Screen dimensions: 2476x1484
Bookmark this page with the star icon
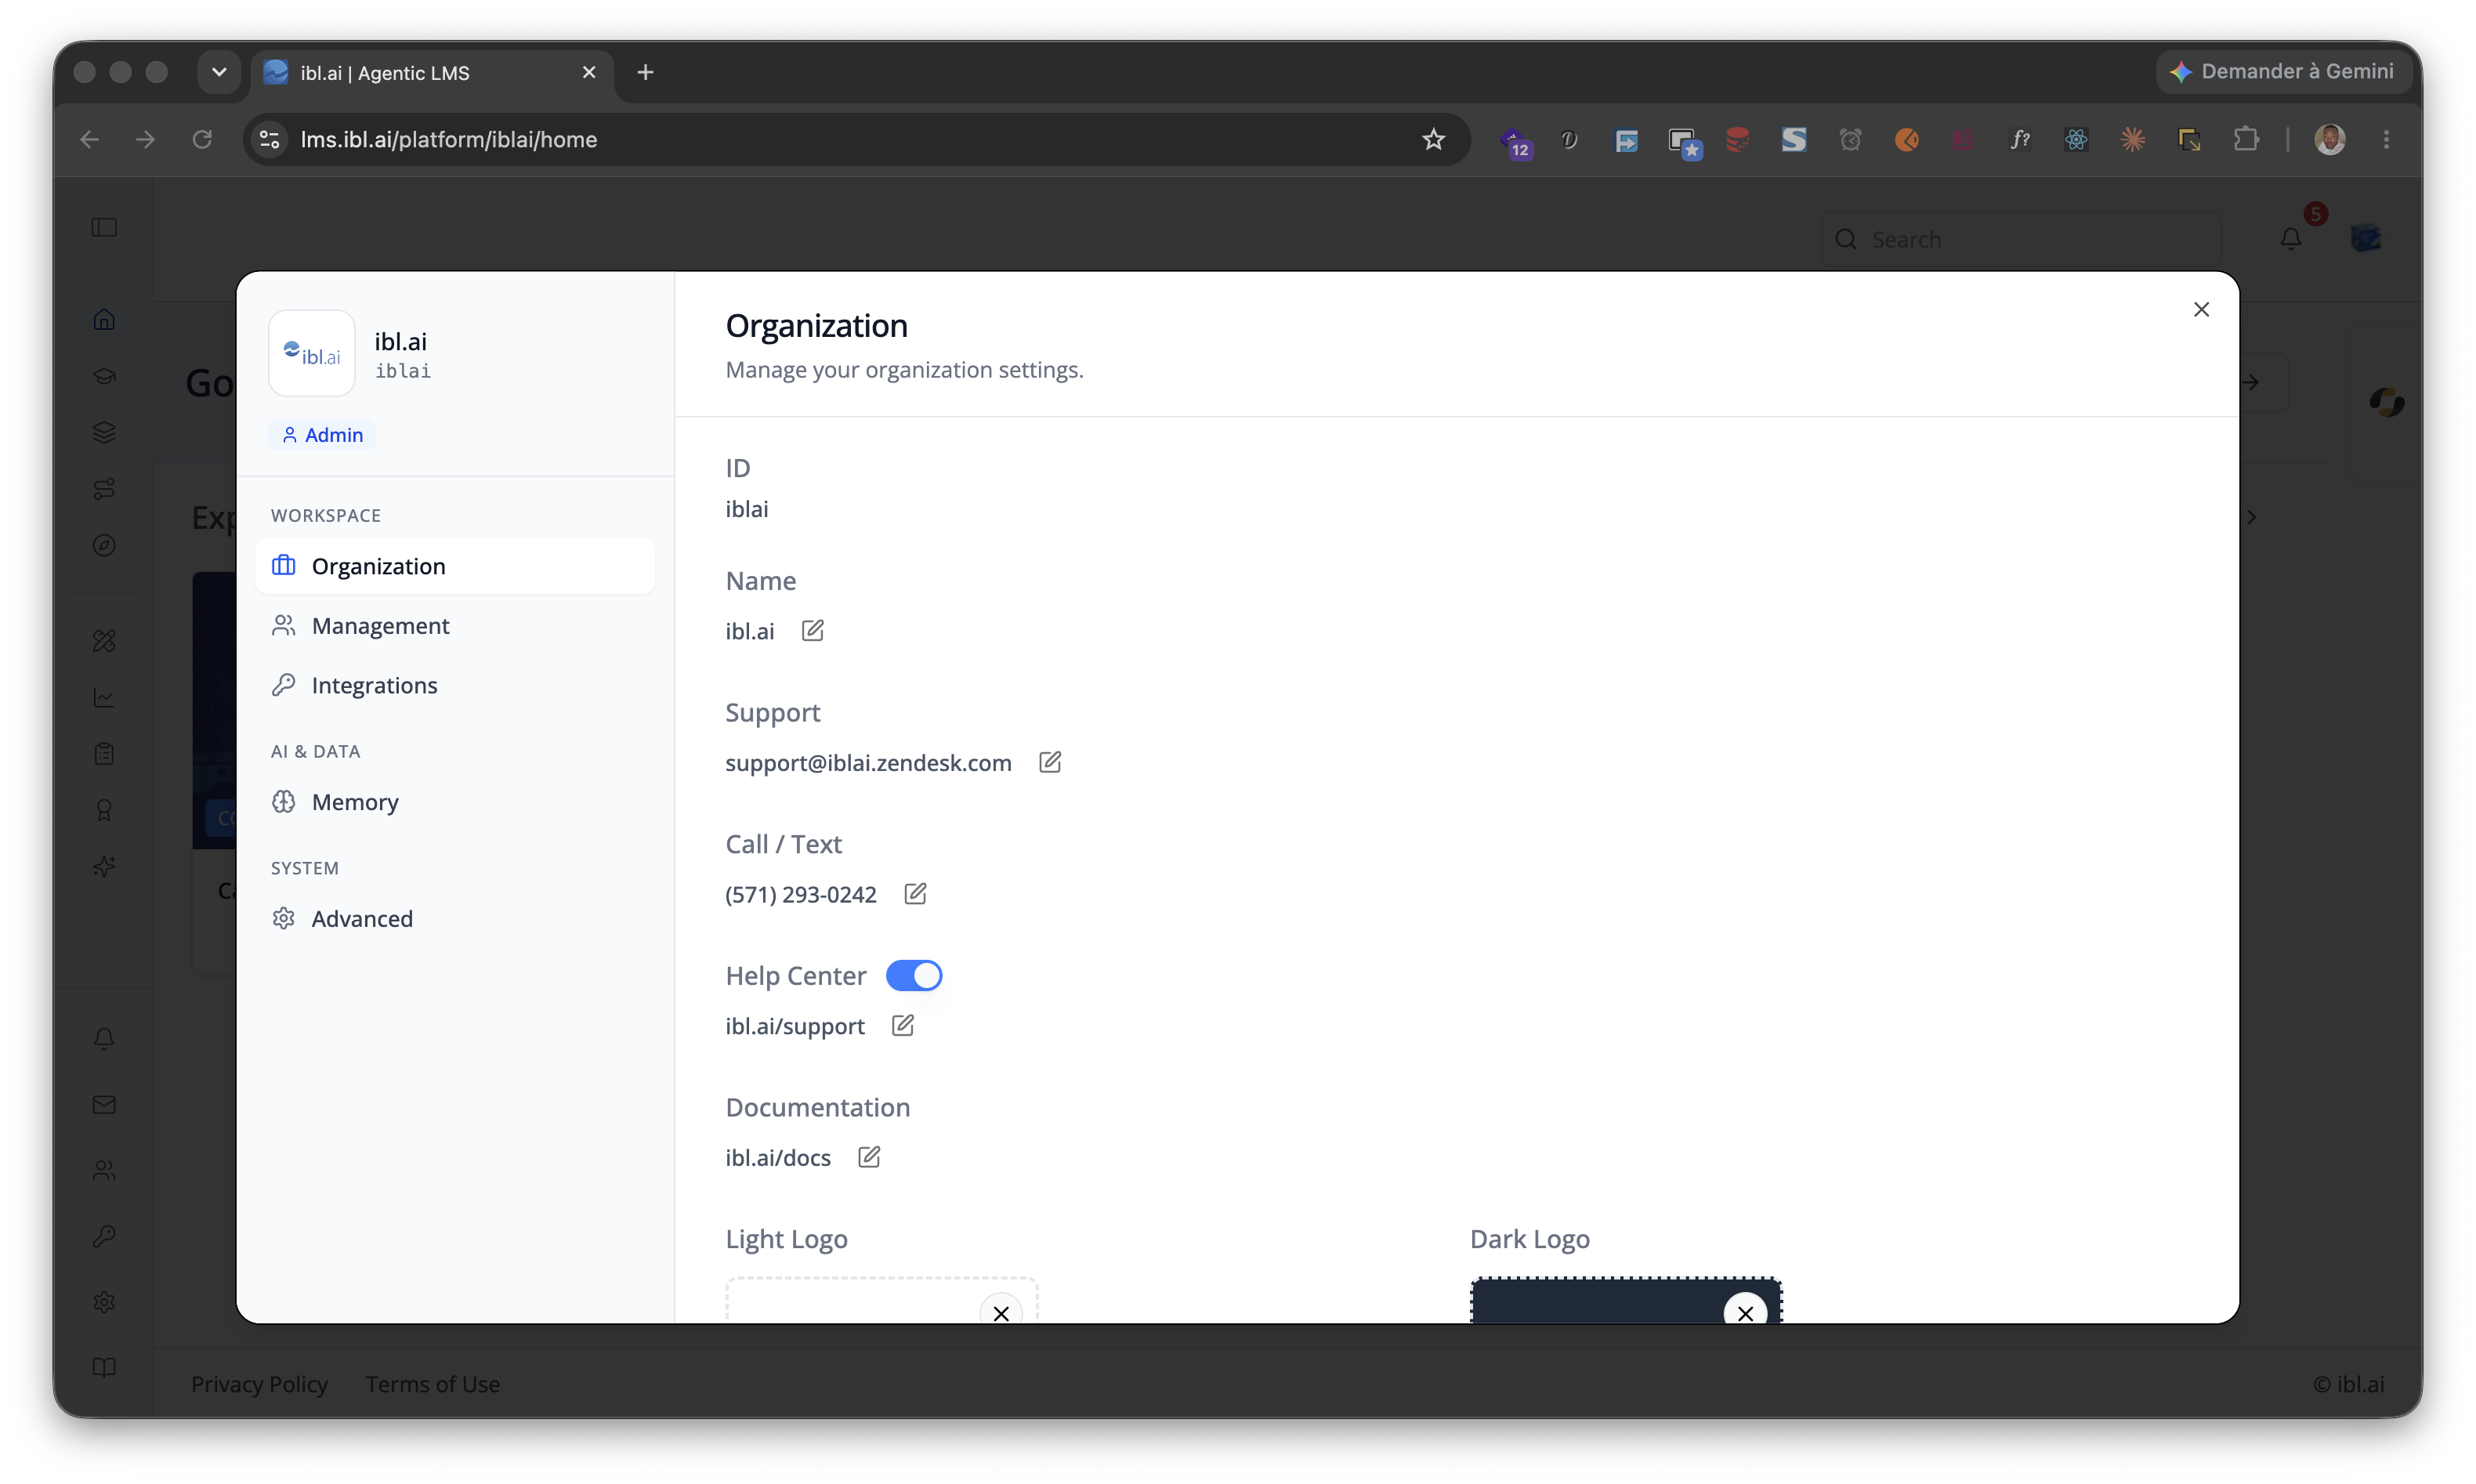1433,140
